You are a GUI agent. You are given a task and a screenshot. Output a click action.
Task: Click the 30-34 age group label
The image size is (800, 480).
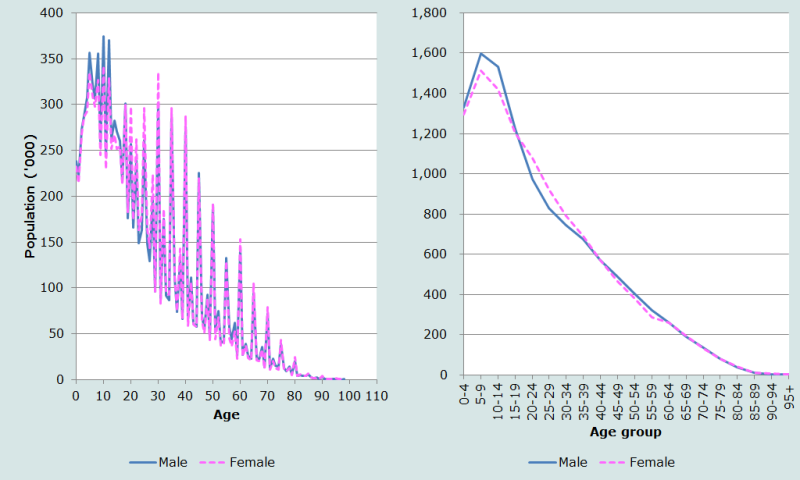[566, 402]
